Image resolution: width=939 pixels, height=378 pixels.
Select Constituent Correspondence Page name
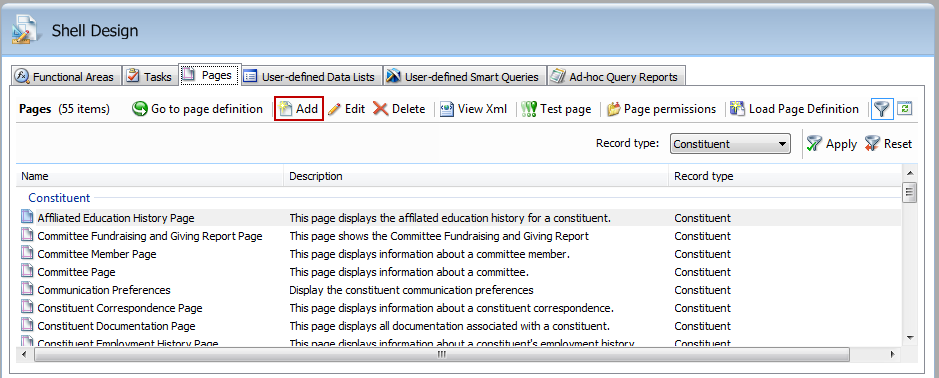click(120, 308)
